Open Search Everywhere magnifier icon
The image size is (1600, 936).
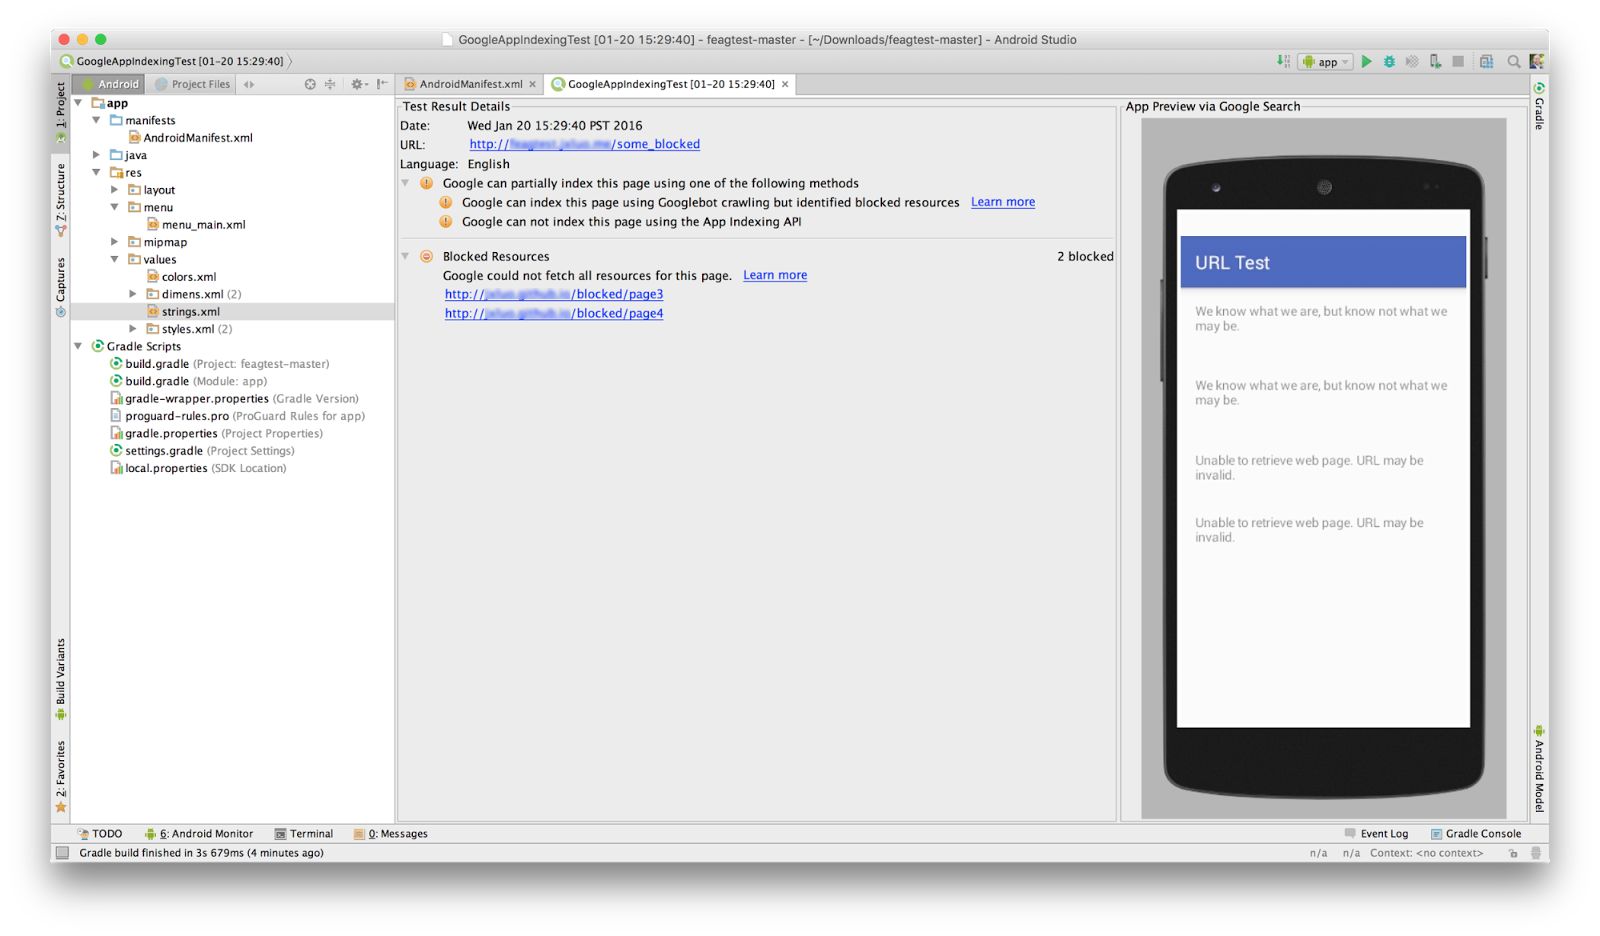click(1514, 62)
